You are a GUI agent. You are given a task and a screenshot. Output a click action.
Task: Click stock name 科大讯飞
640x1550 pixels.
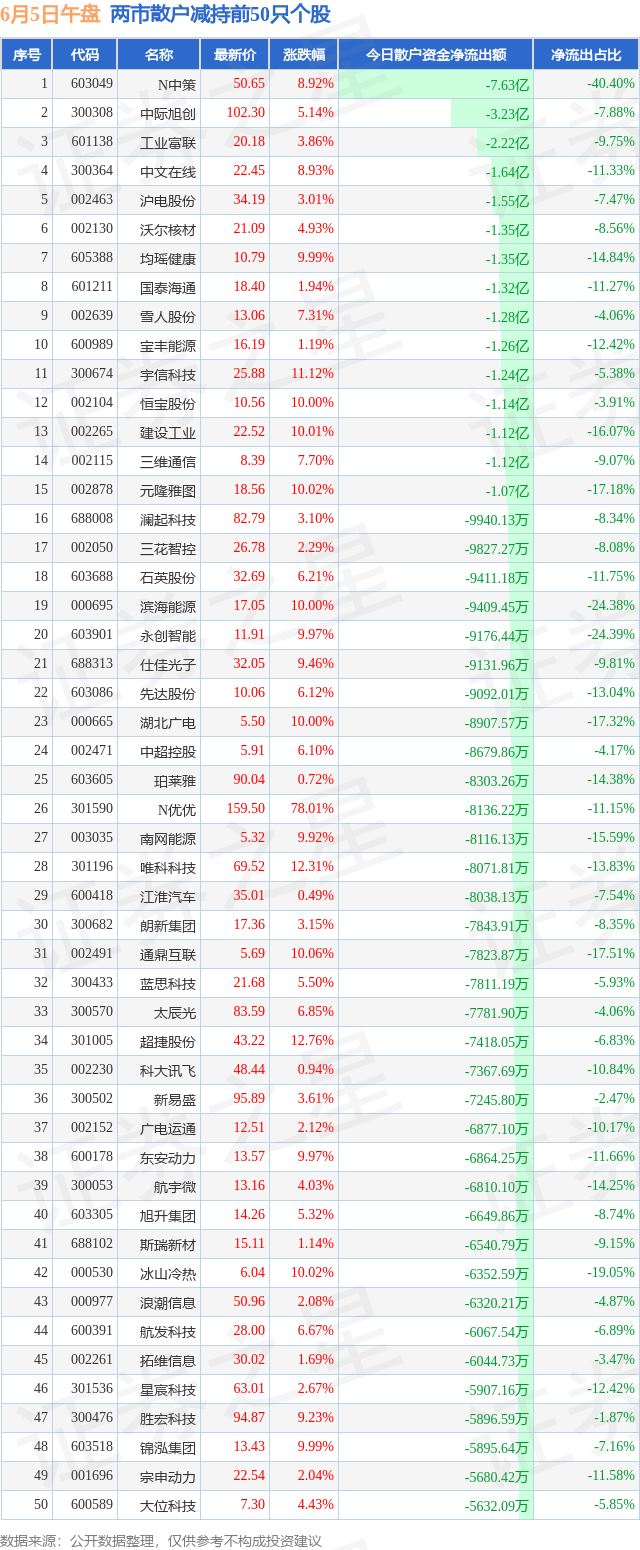coord(168,1070)
